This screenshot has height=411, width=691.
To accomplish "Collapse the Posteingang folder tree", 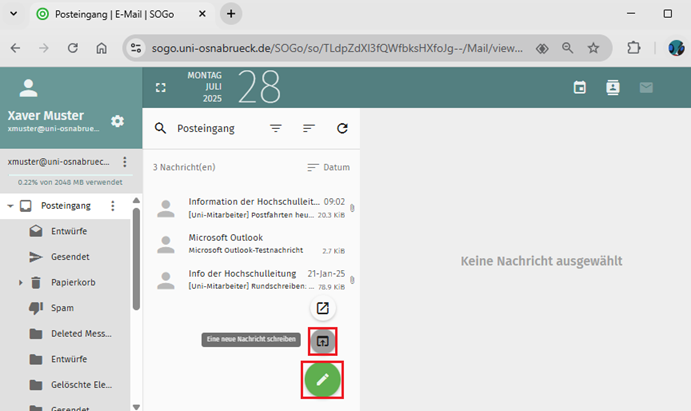I will tap(10, 206).
